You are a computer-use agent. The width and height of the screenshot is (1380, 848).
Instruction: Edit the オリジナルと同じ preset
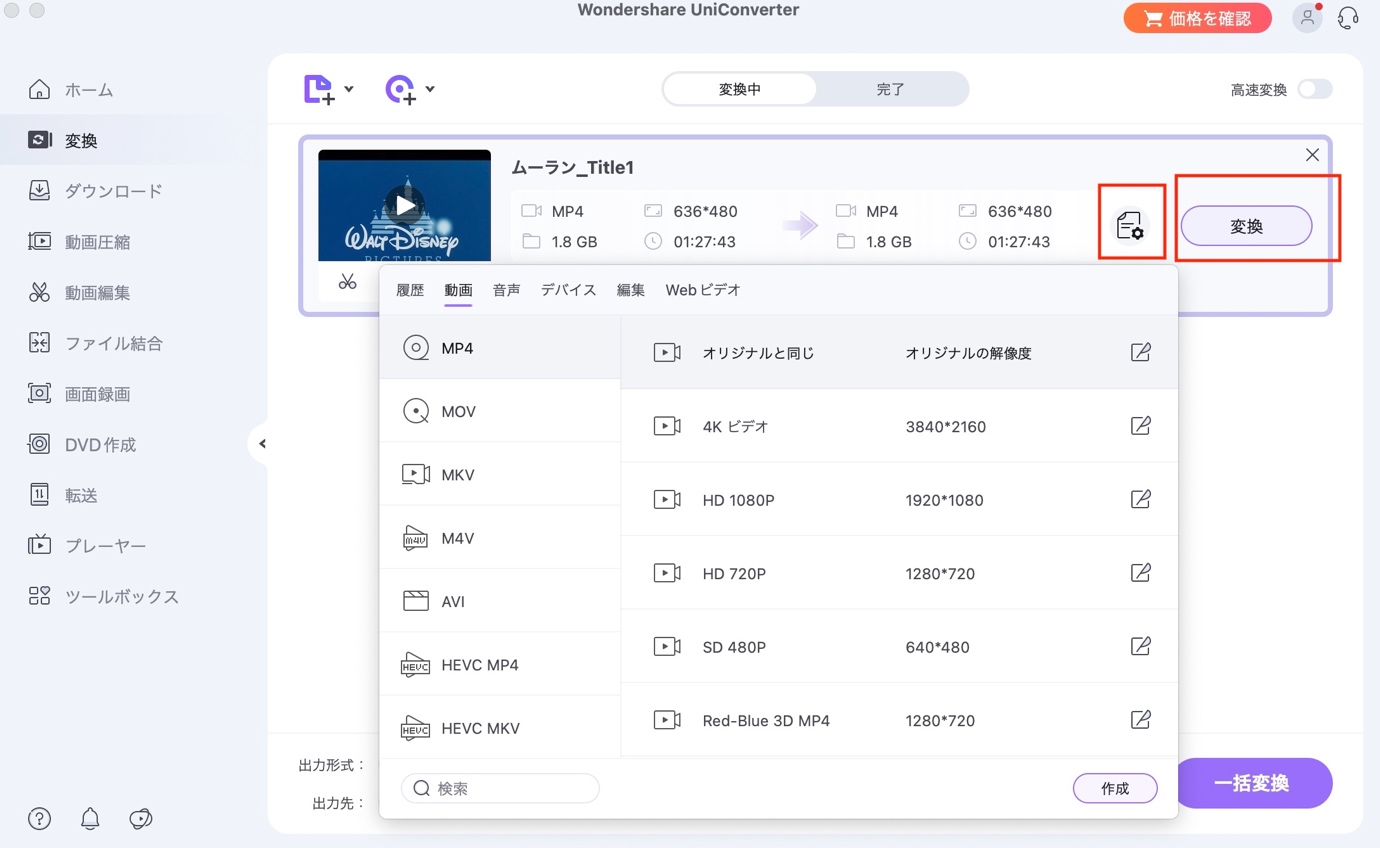pyautogui.click(x=1140, y=352)
